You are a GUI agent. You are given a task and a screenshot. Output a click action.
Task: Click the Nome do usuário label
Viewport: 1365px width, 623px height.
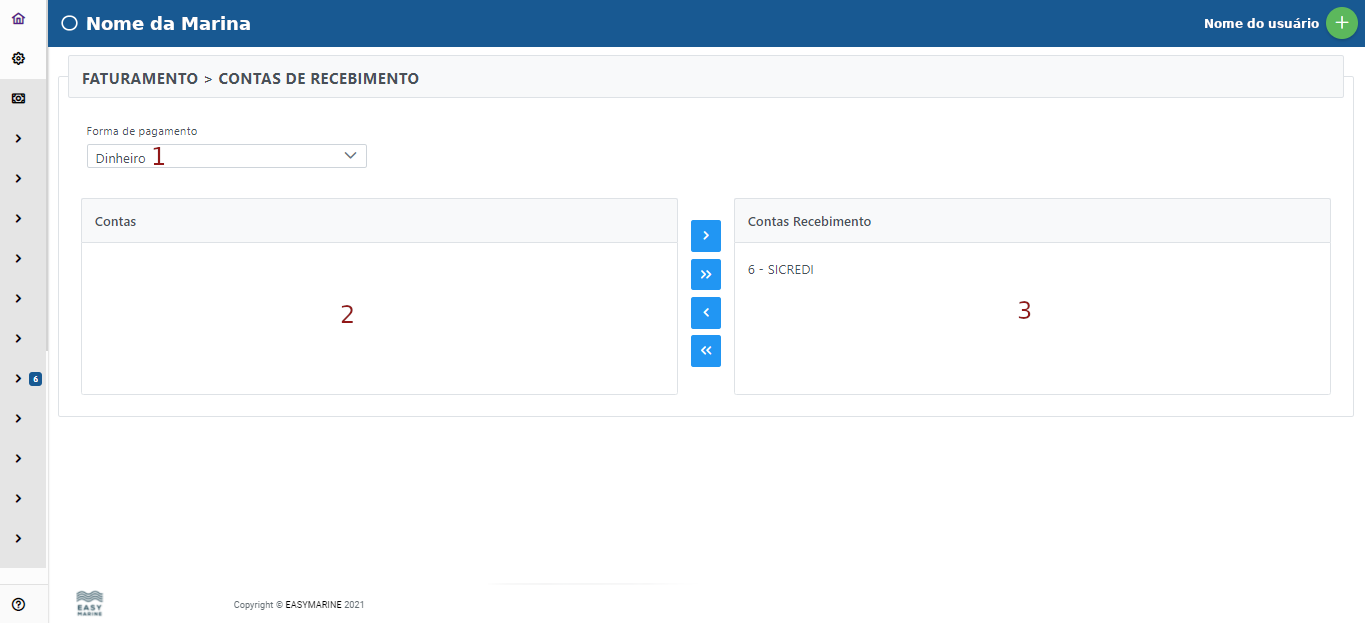[1260, 23]
